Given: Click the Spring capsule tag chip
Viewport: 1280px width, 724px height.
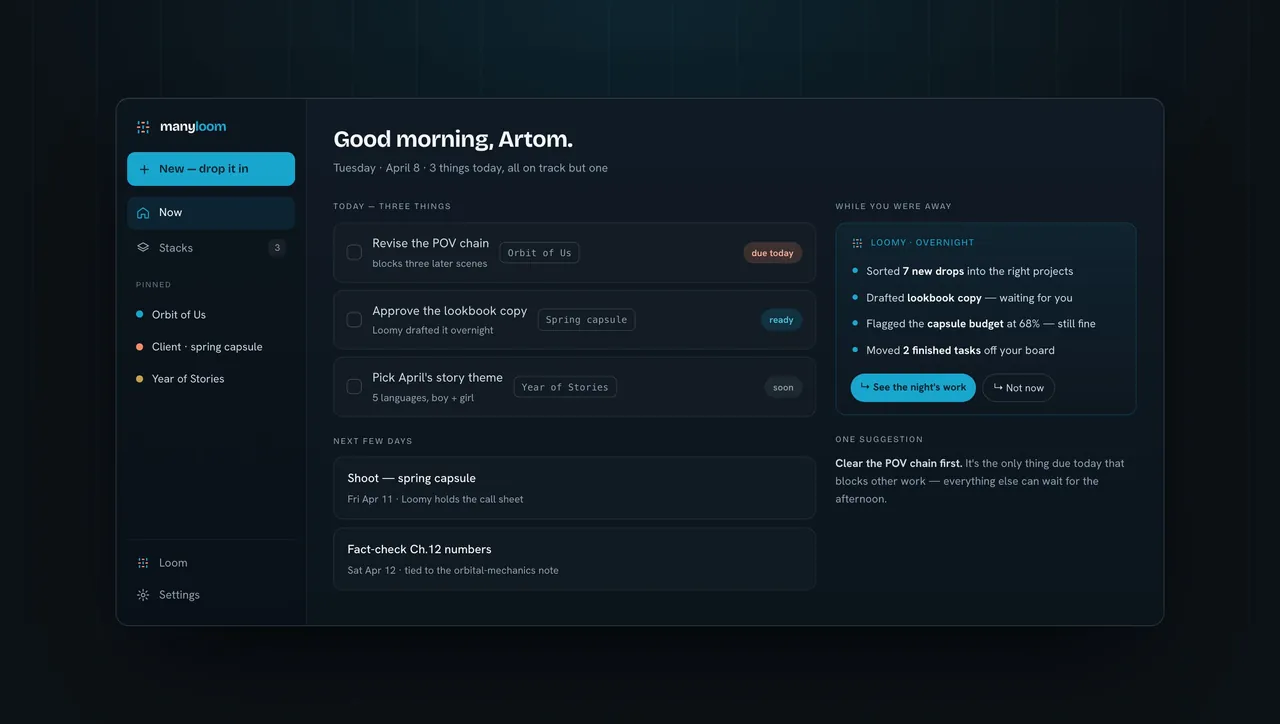Looking at the screenshot, I should click(x=587, y=320).
